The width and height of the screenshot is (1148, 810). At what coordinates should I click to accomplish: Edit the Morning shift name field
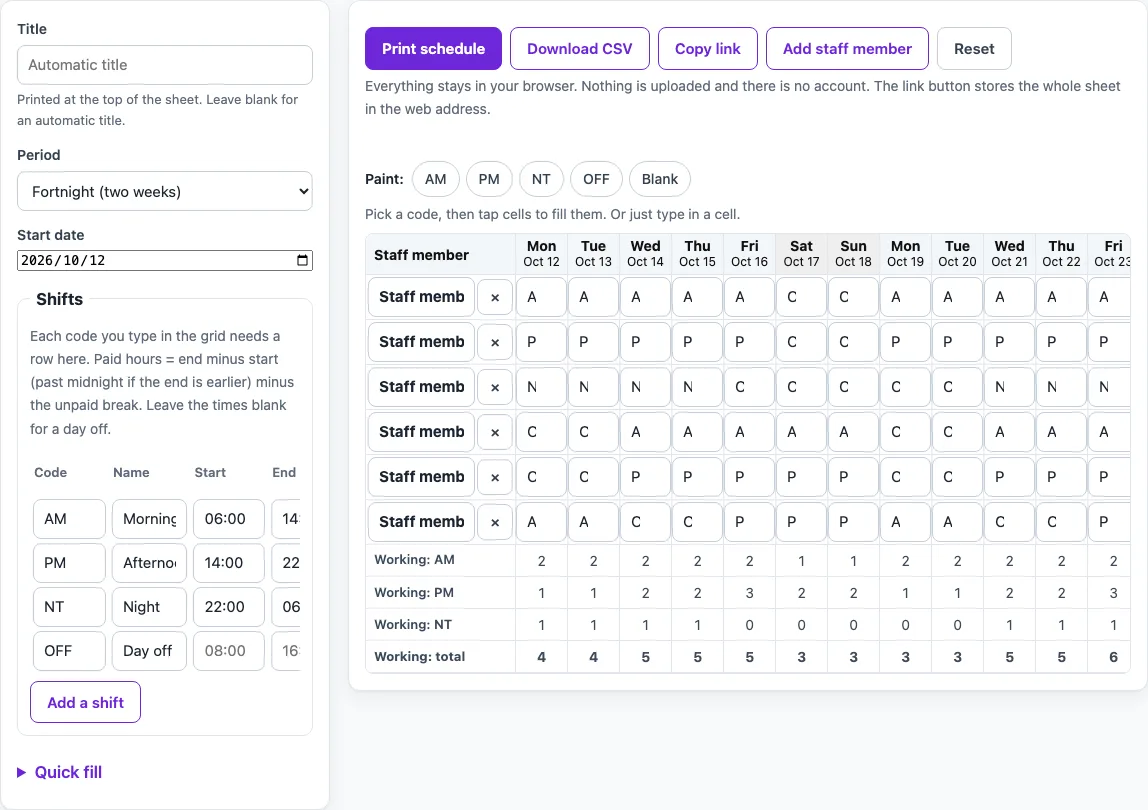coord(149,519)
